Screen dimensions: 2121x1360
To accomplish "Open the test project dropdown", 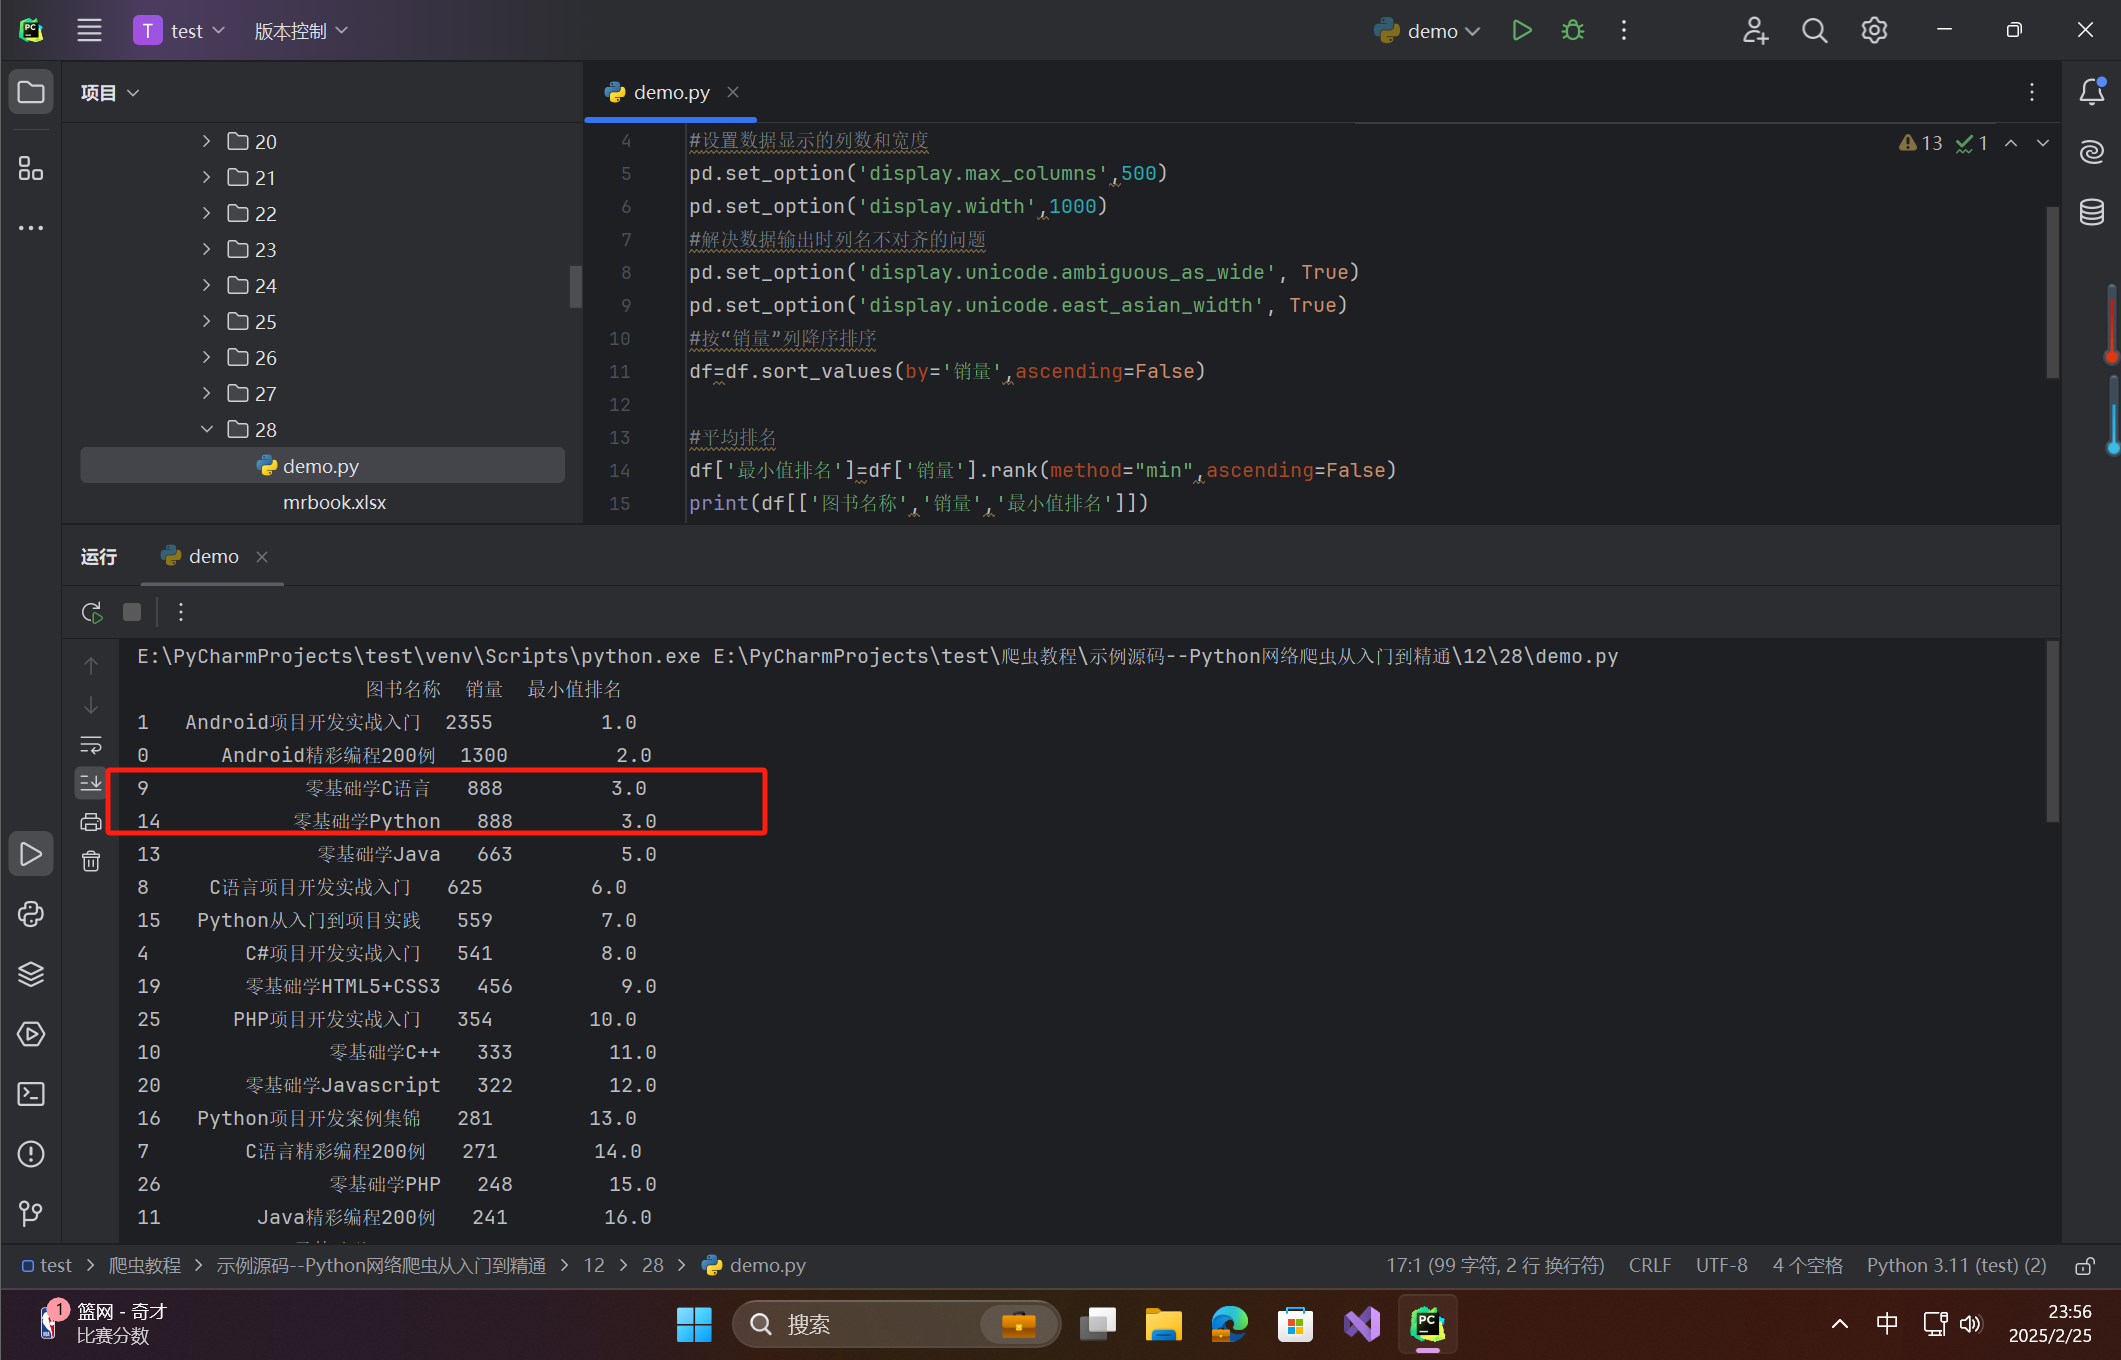I will (180, 31).
